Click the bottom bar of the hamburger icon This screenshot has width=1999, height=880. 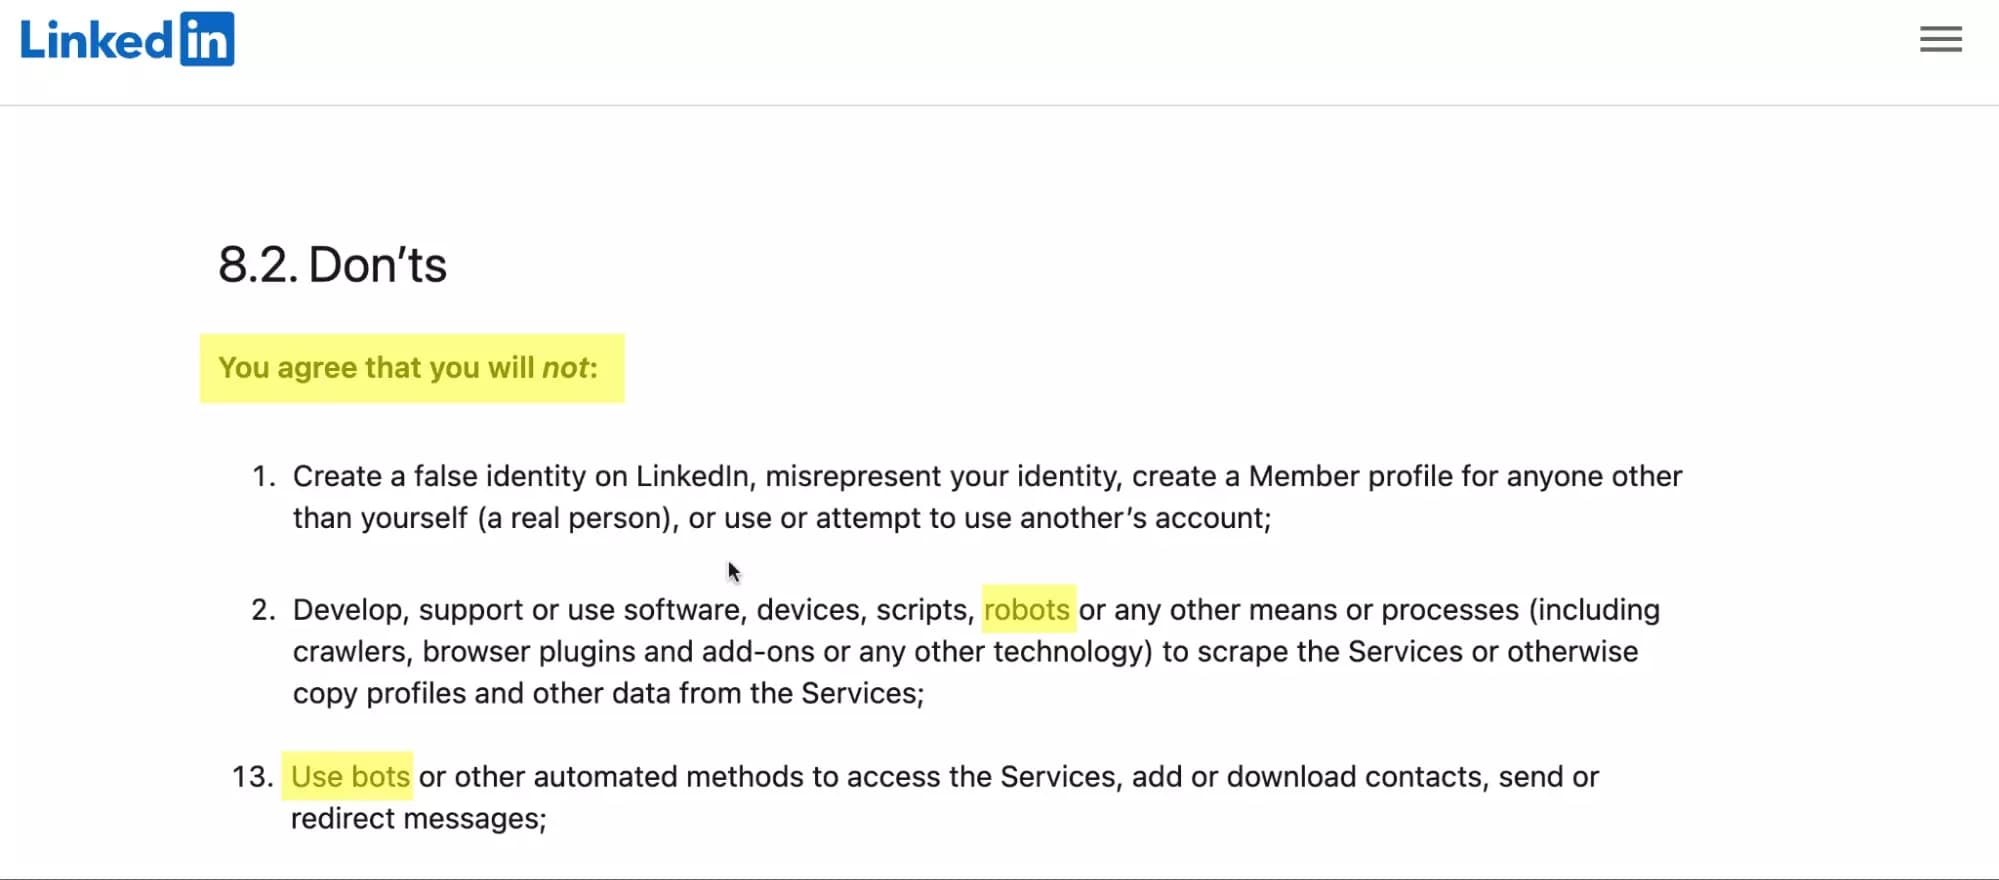(x=1939, y=52)
